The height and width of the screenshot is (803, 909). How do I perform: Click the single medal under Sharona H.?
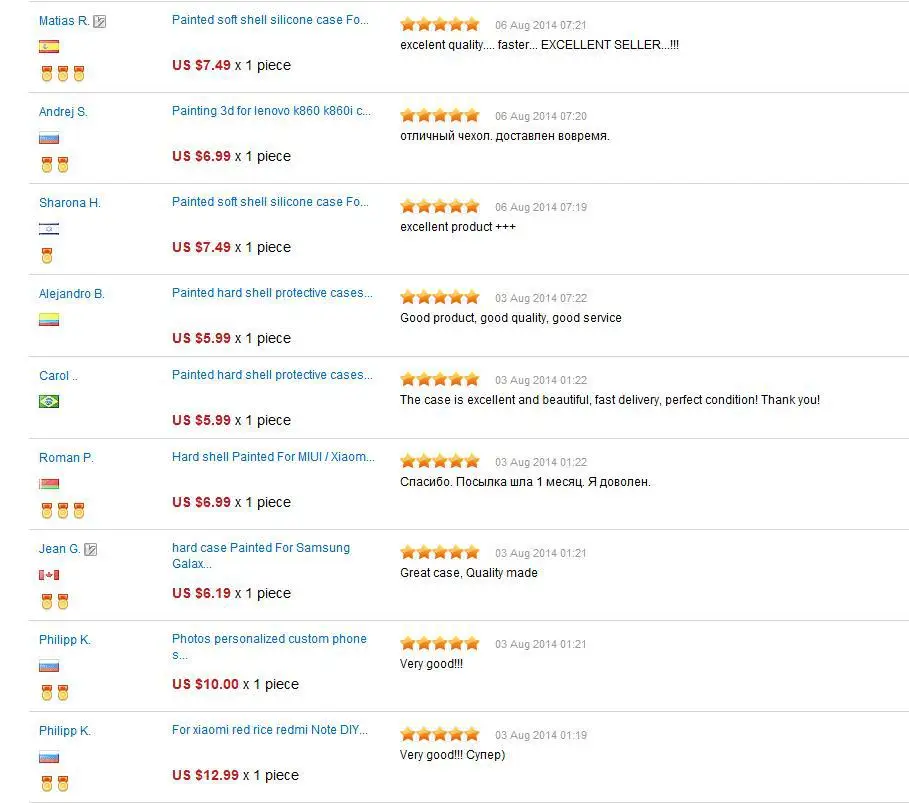(47, 256)
